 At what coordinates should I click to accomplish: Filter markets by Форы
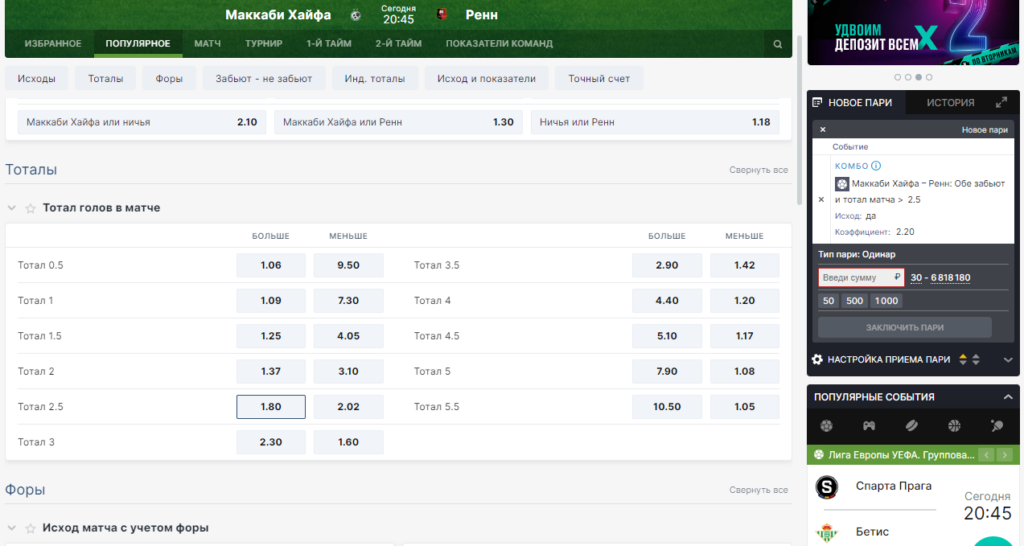169,78
